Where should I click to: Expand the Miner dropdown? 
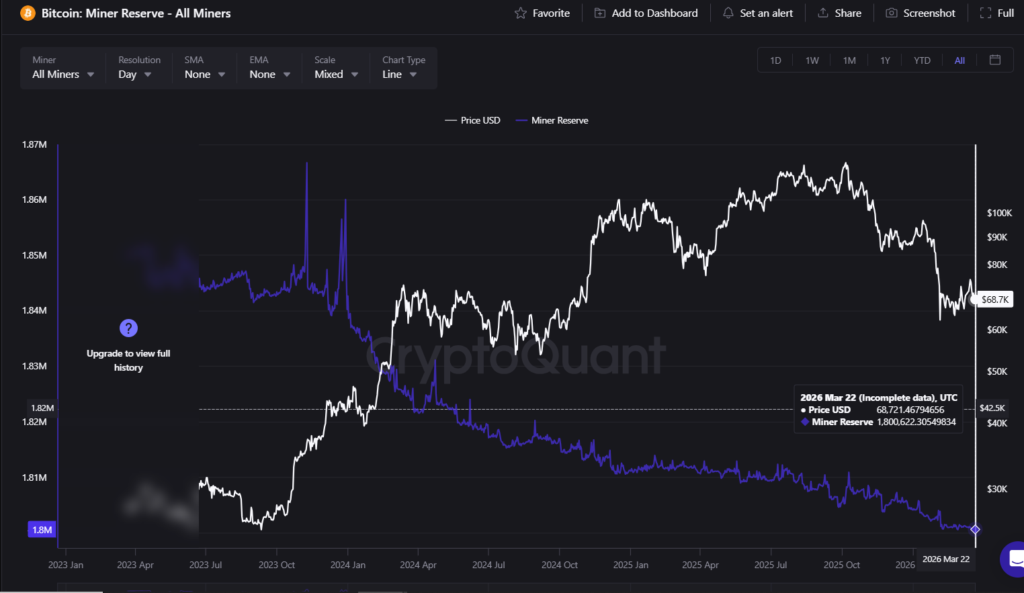point(64,74)
